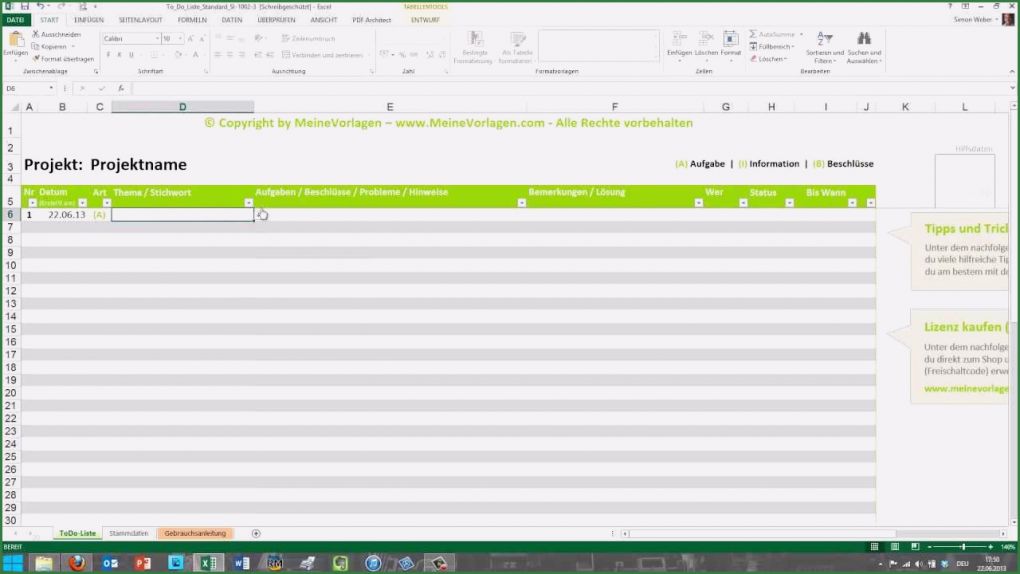Open the Calibri font name dropdown

[x=157, y=38]
